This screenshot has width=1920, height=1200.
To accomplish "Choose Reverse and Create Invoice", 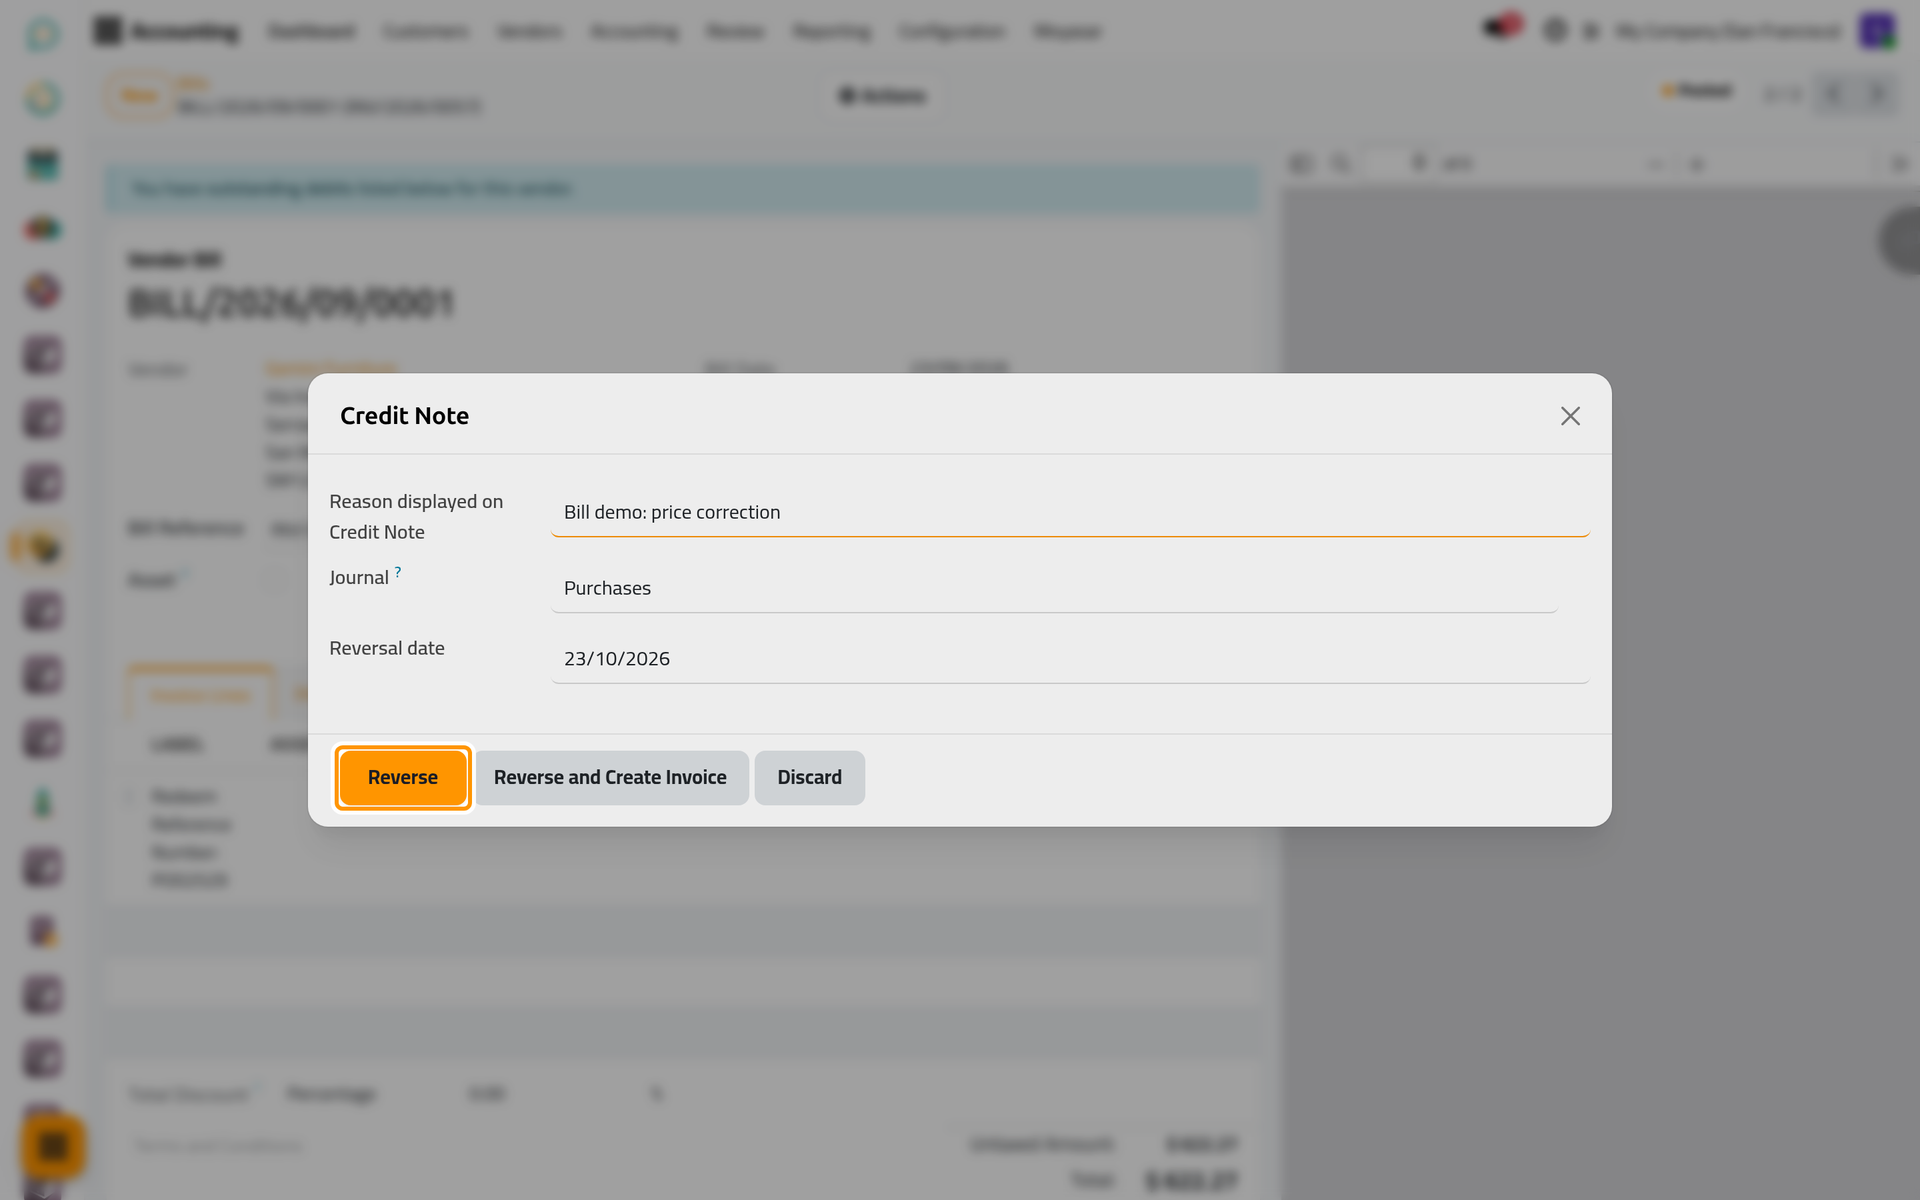I will [610, 778].
